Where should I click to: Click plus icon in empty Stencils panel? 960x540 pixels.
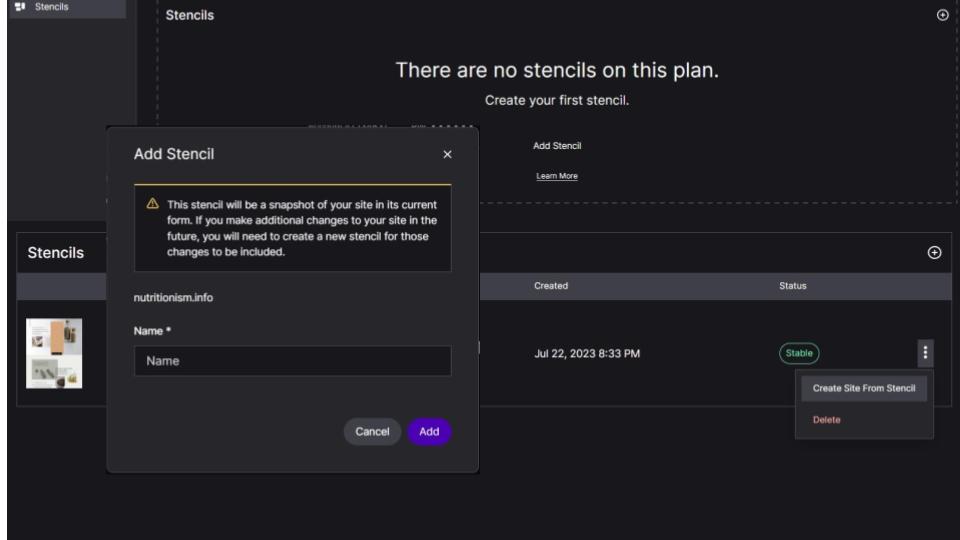tap(942, 15)
